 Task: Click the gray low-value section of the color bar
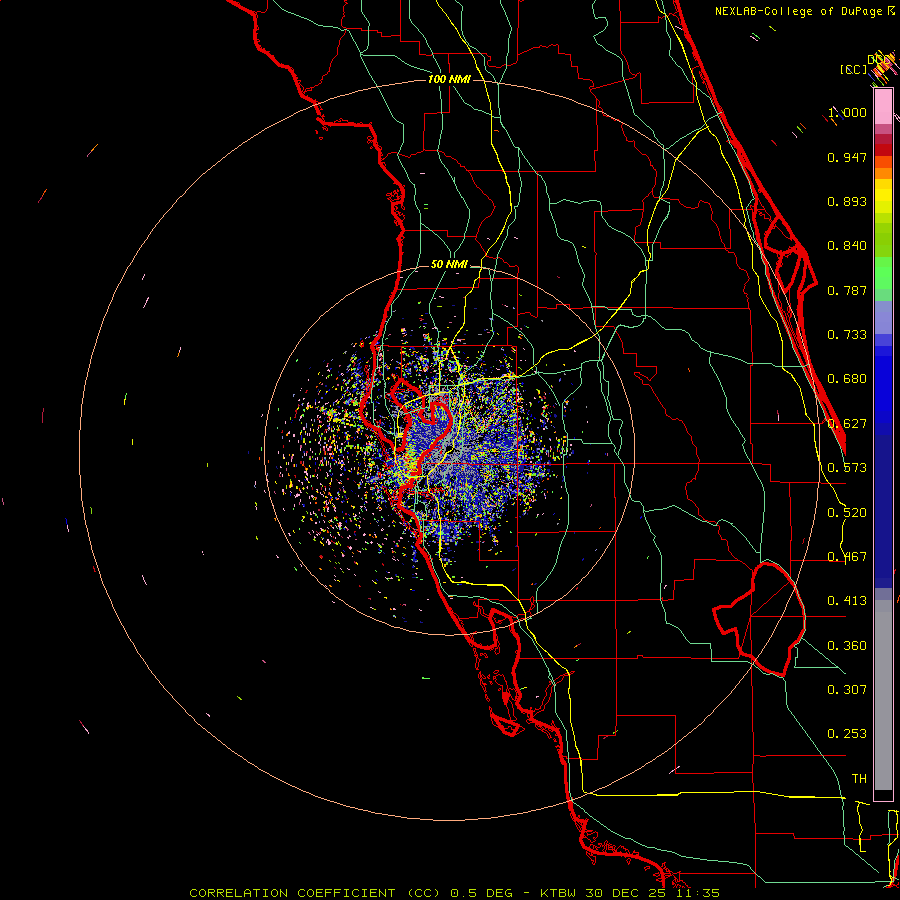click(x=883, y=695)
